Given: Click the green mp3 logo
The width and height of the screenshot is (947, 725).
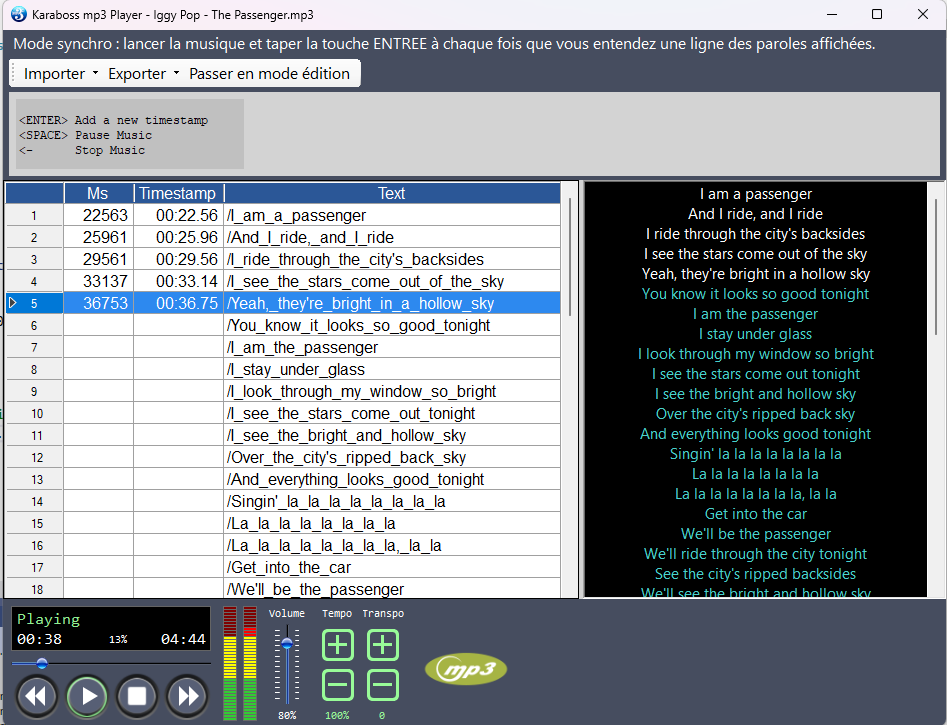Looking at the screenshot, I should (466, 670).
